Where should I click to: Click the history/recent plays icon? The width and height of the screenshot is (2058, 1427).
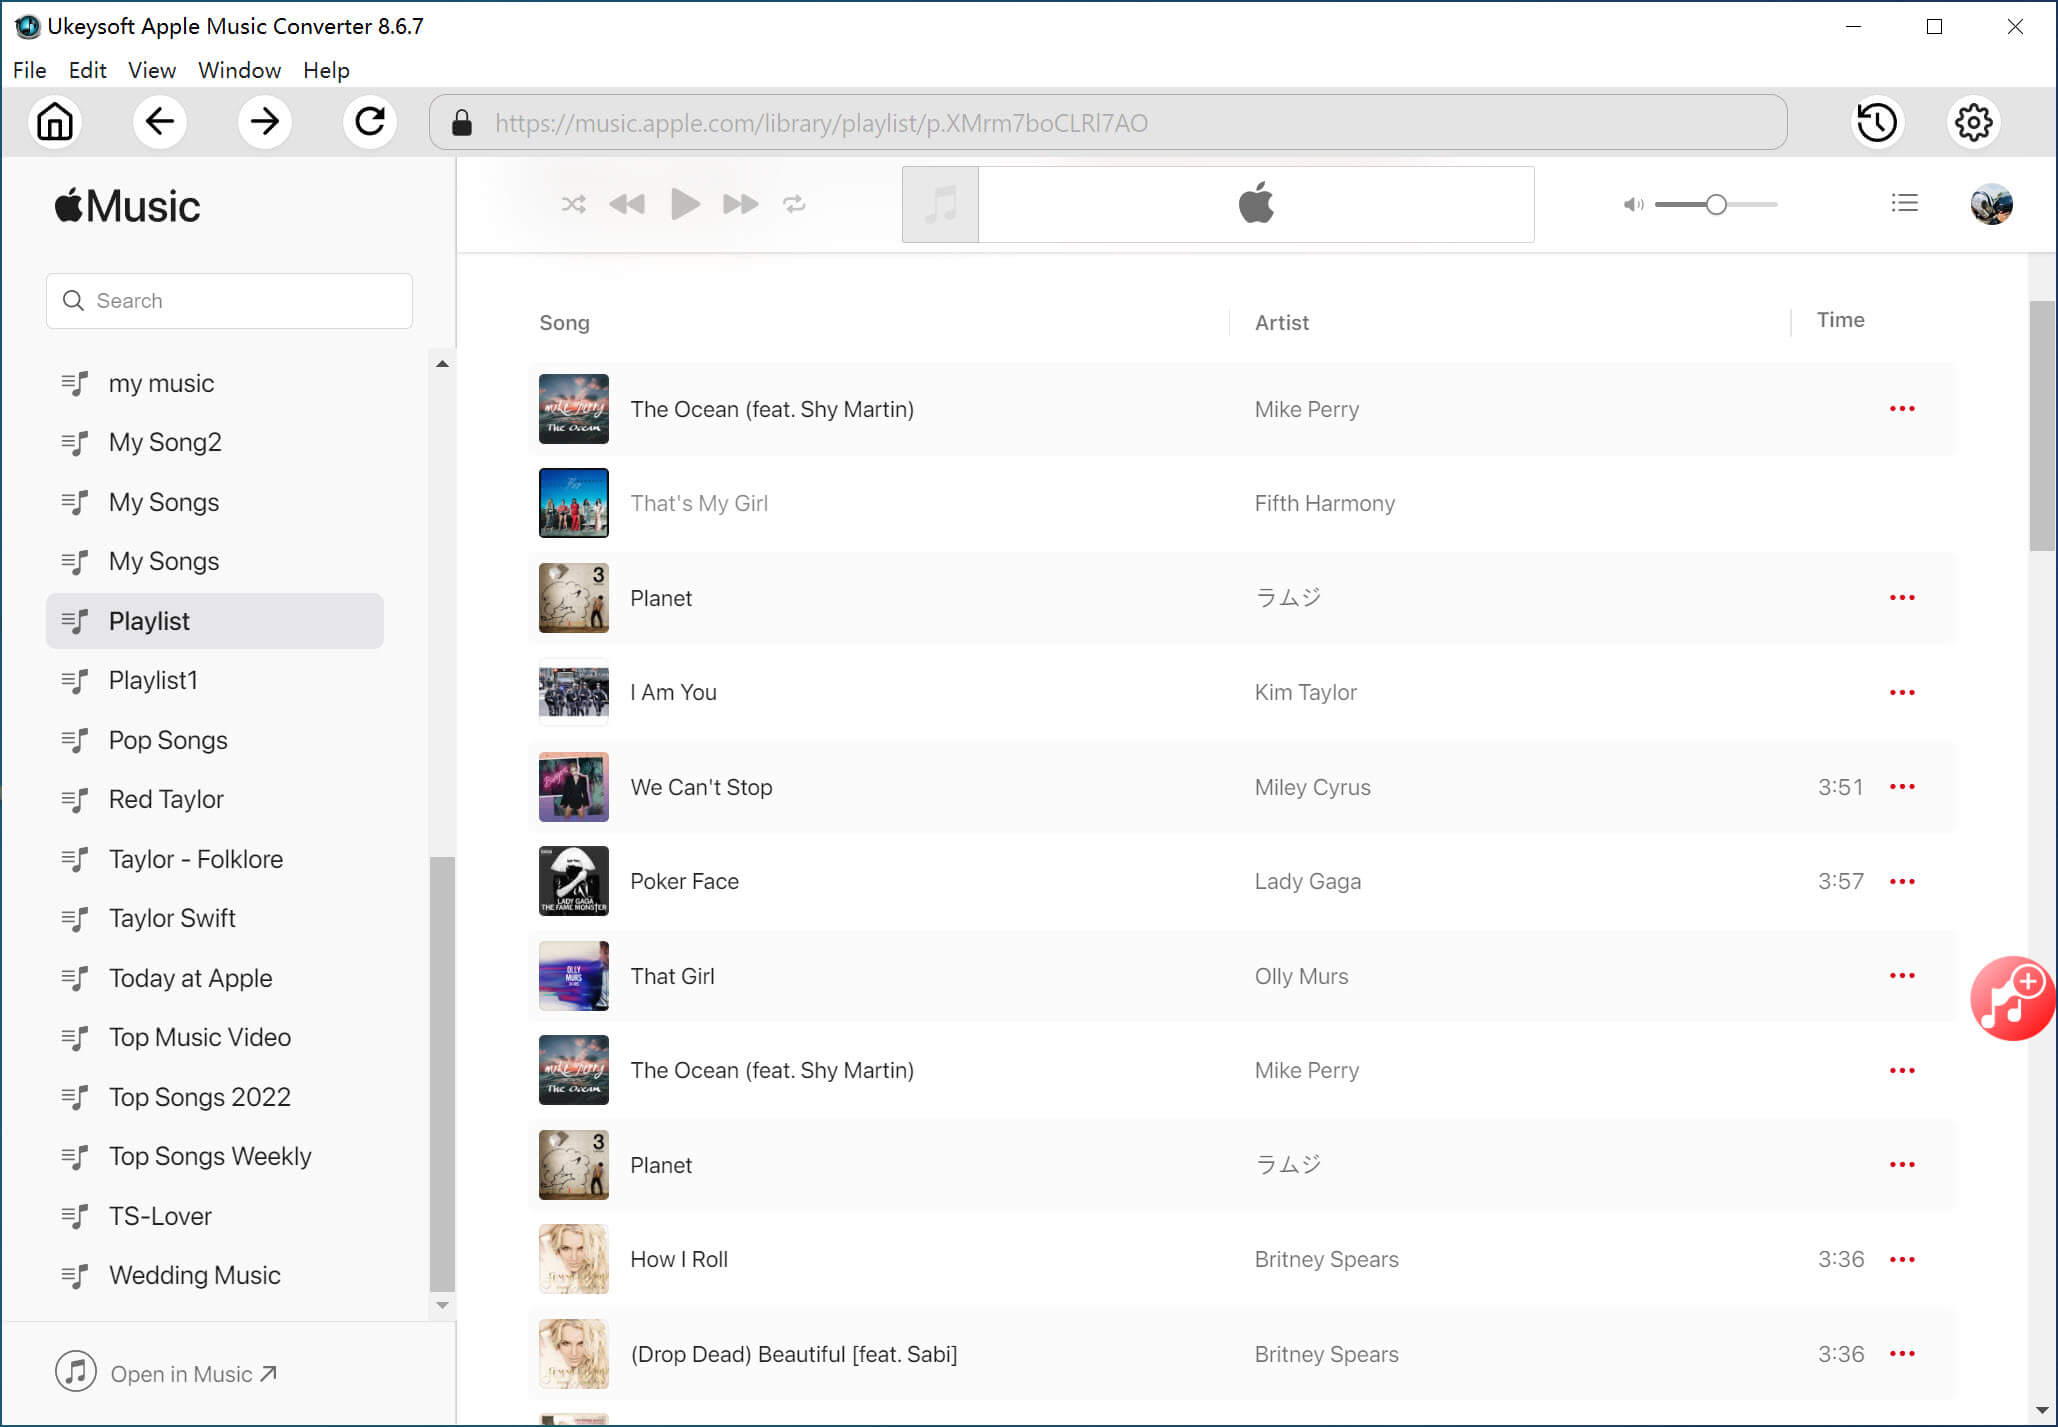point(1877,123)
